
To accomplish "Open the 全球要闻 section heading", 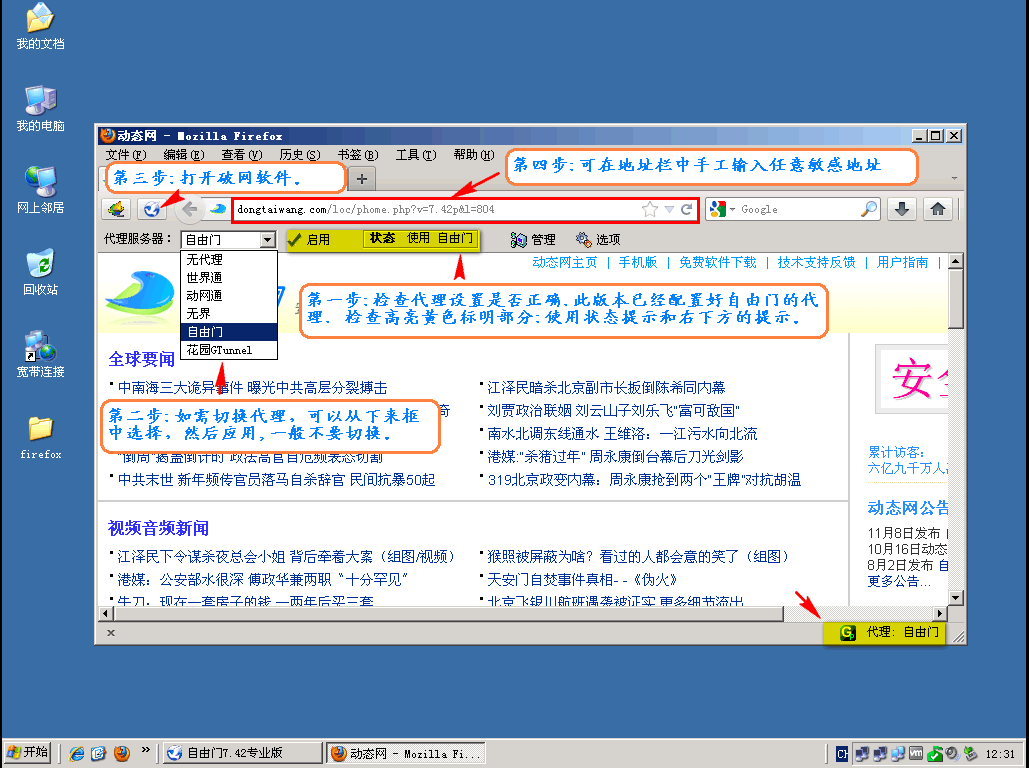I will tap(141, 359).
